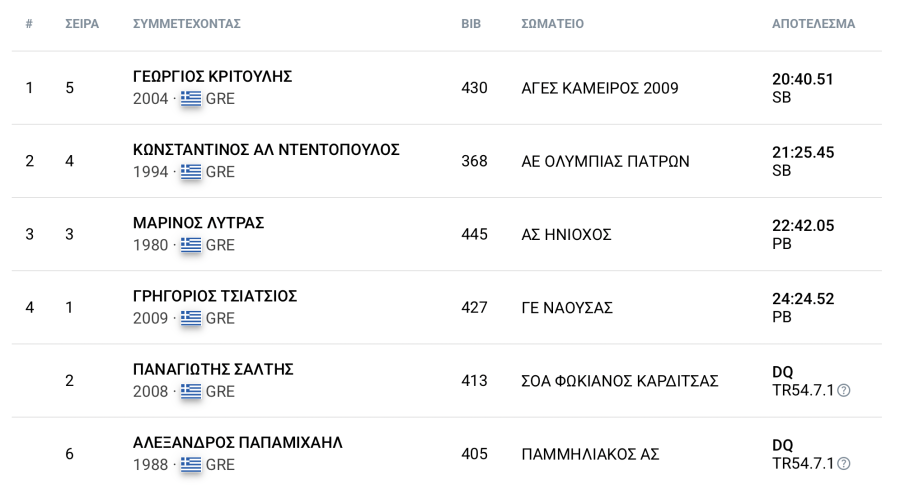Open club ΑΕ ΟΛΥΜΠΙΑΣ ΠΑΤΡΩΝ
Image resolution: width=900 pixels, height=489 pixels.
[x=605, y=161]
